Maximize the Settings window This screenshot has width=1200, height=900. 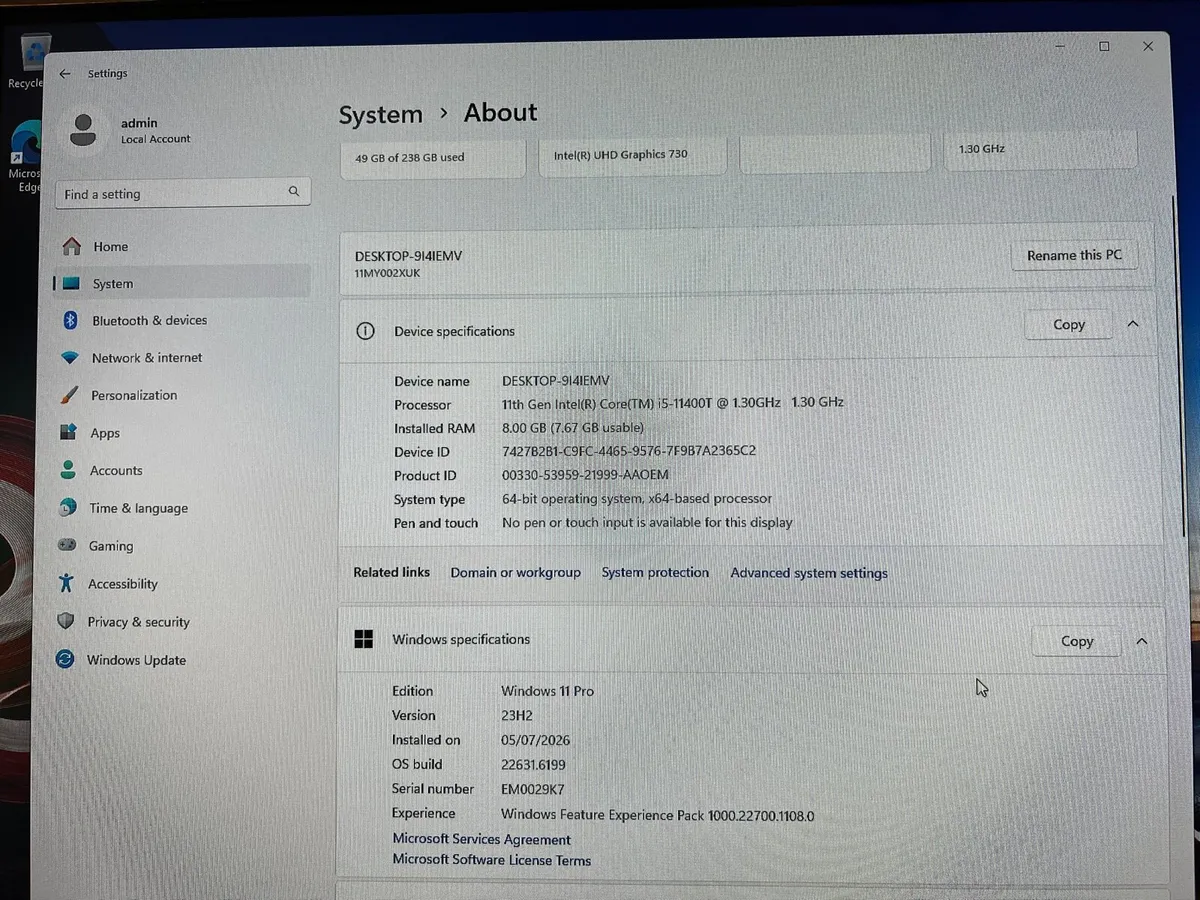coord(1104,46)
